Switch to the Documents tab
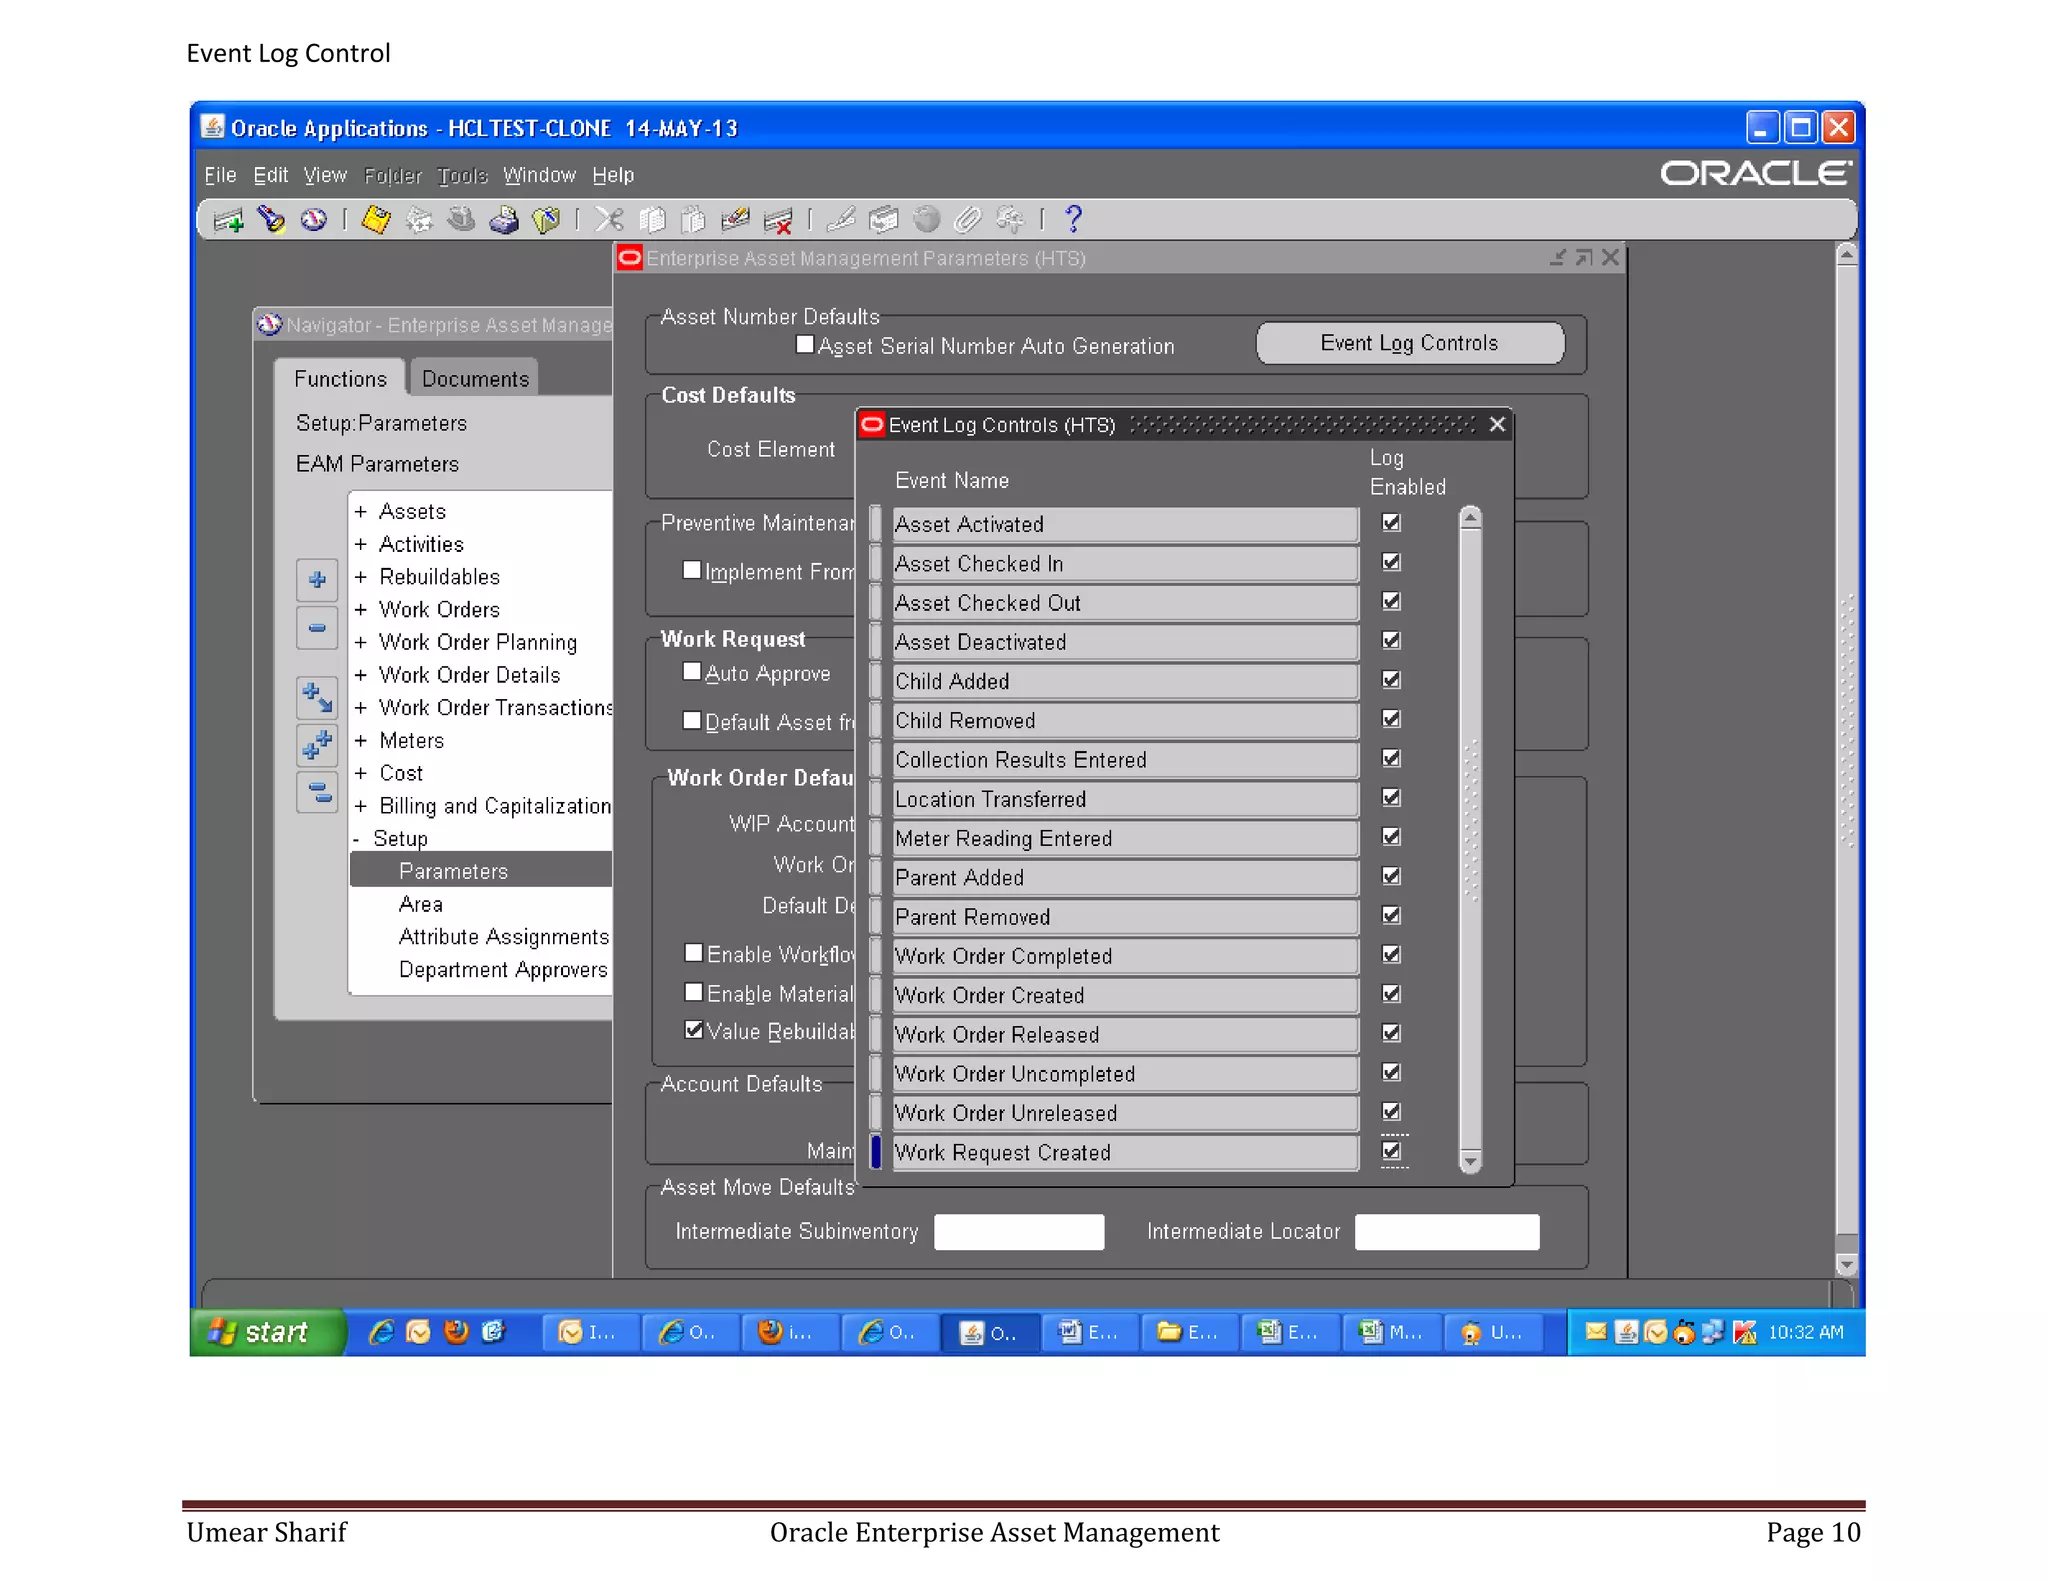 pyautogui.click(x=474, y=379)
